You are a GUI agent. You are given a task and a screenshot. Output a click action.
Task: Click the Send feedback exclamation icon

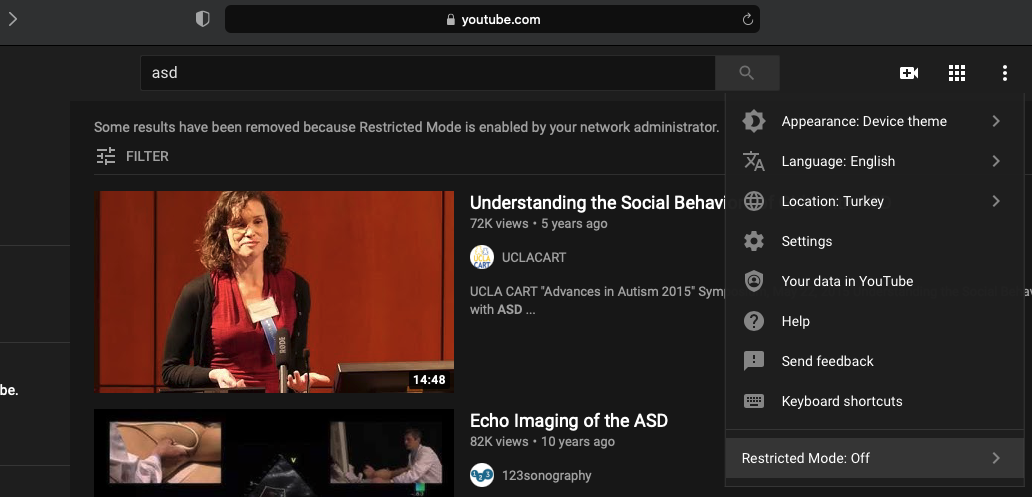click(754, 361)
